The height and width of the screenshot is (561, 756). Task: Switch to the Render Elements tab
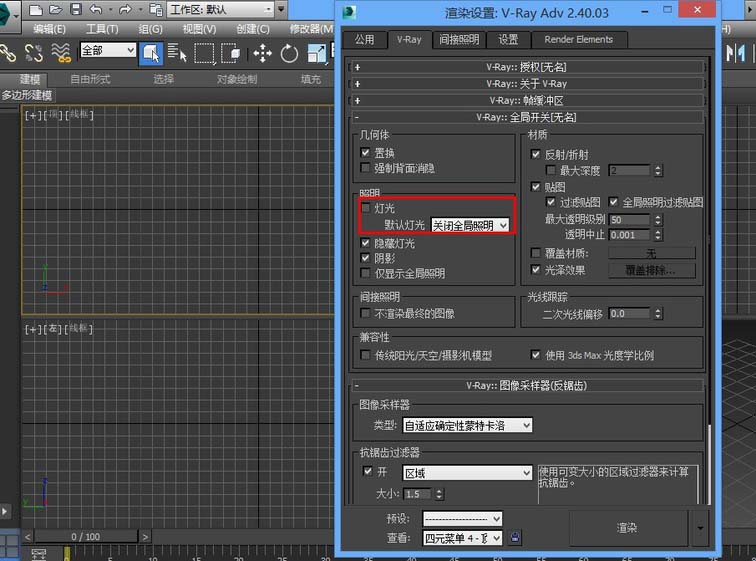click(x=579, y=39)
